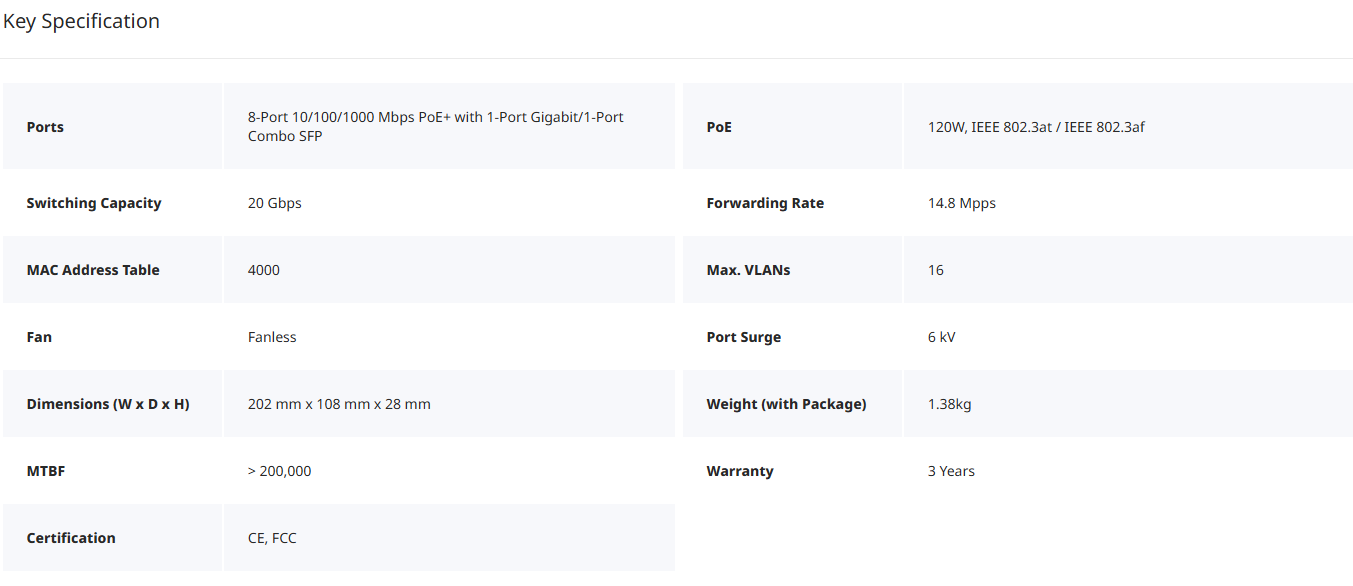Viewport: 1353px width, 586px height.
Task: Click the Fanless value cell
Action: [x=272, y=337]
